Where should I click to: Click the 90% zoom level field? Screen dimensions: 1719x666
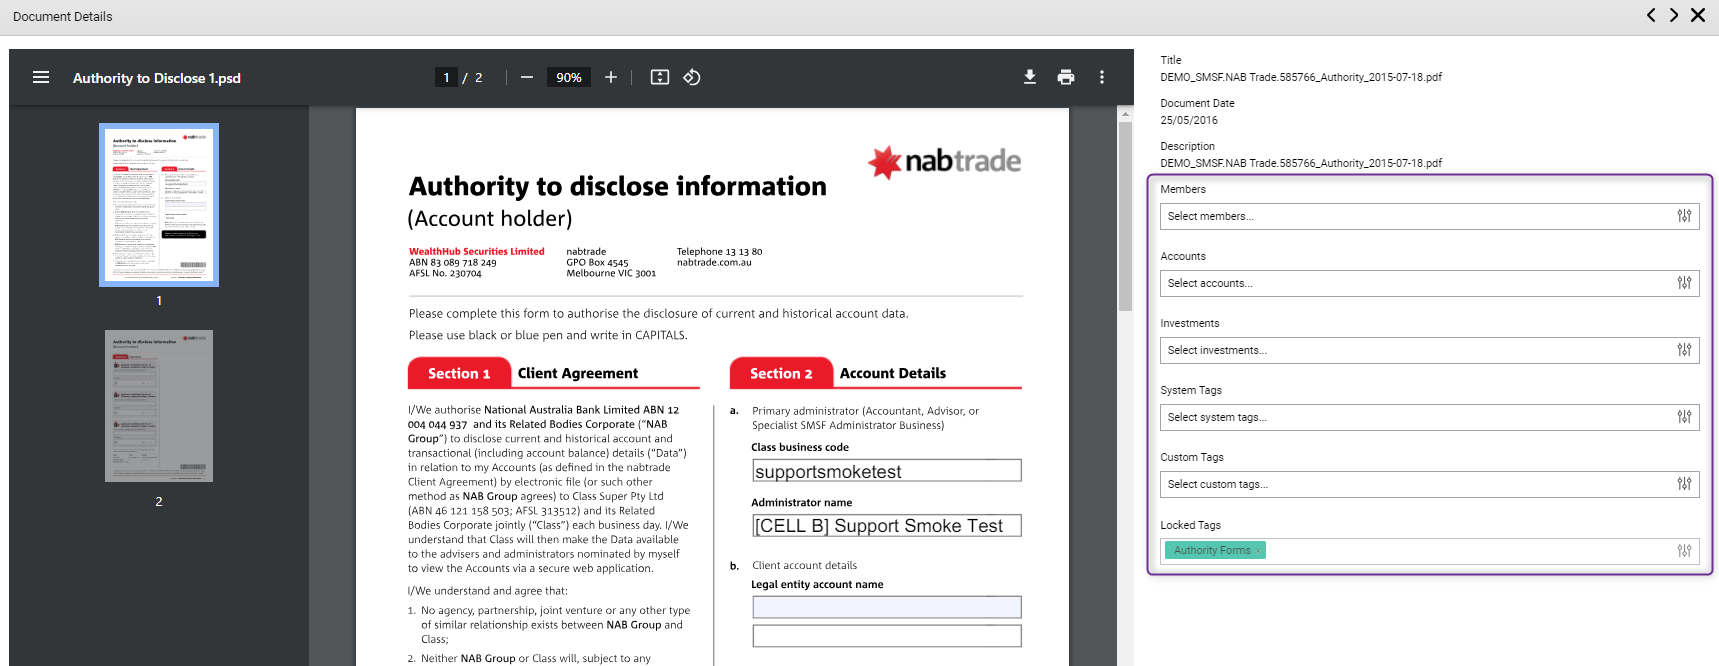tap(569, 77)
